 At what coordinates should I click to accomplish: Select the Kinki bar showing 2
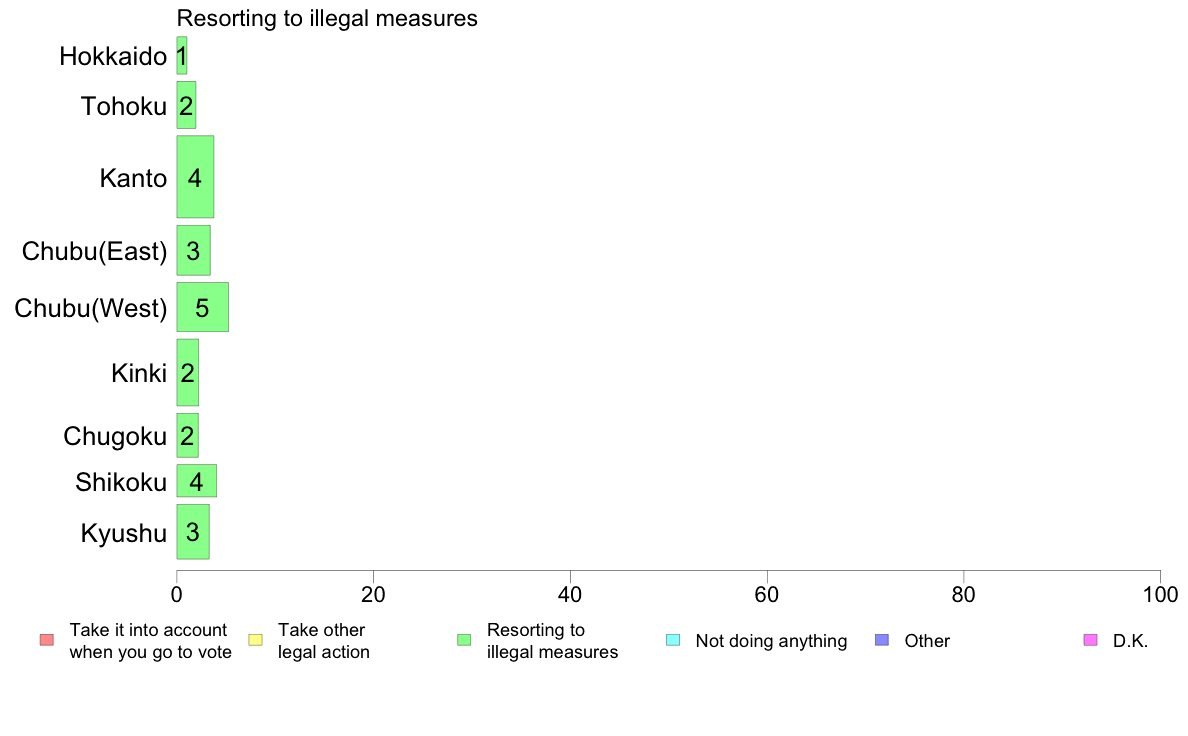point(188,372)
